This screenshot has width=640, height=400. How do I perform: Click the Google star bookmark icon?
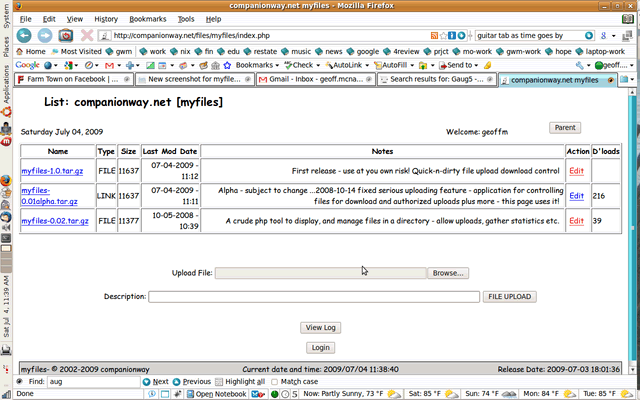[x=227, y=65]
